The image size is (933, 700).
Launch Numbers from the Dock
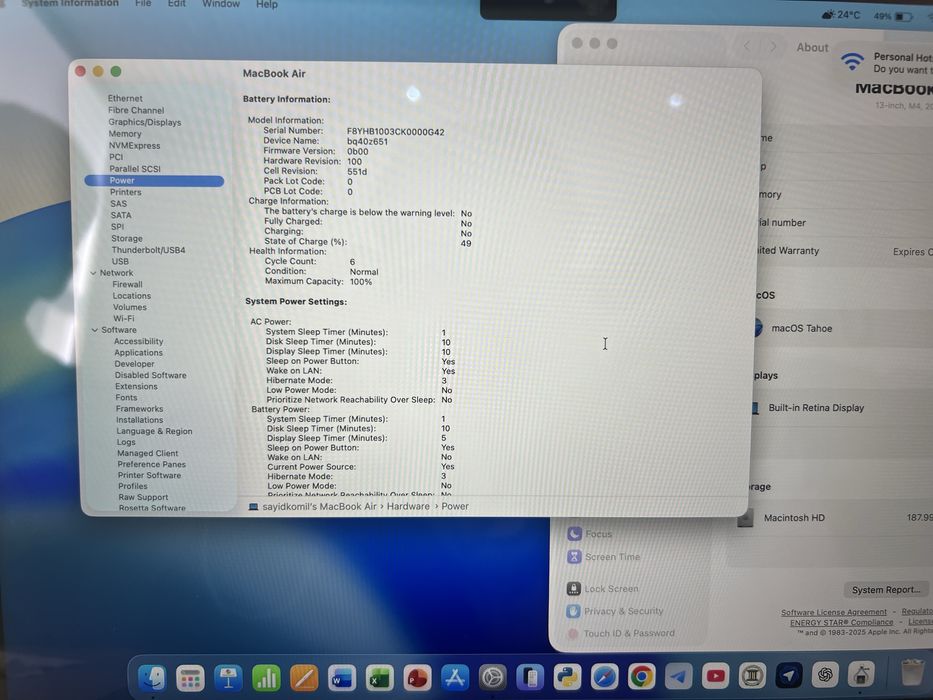click(266, 677)
